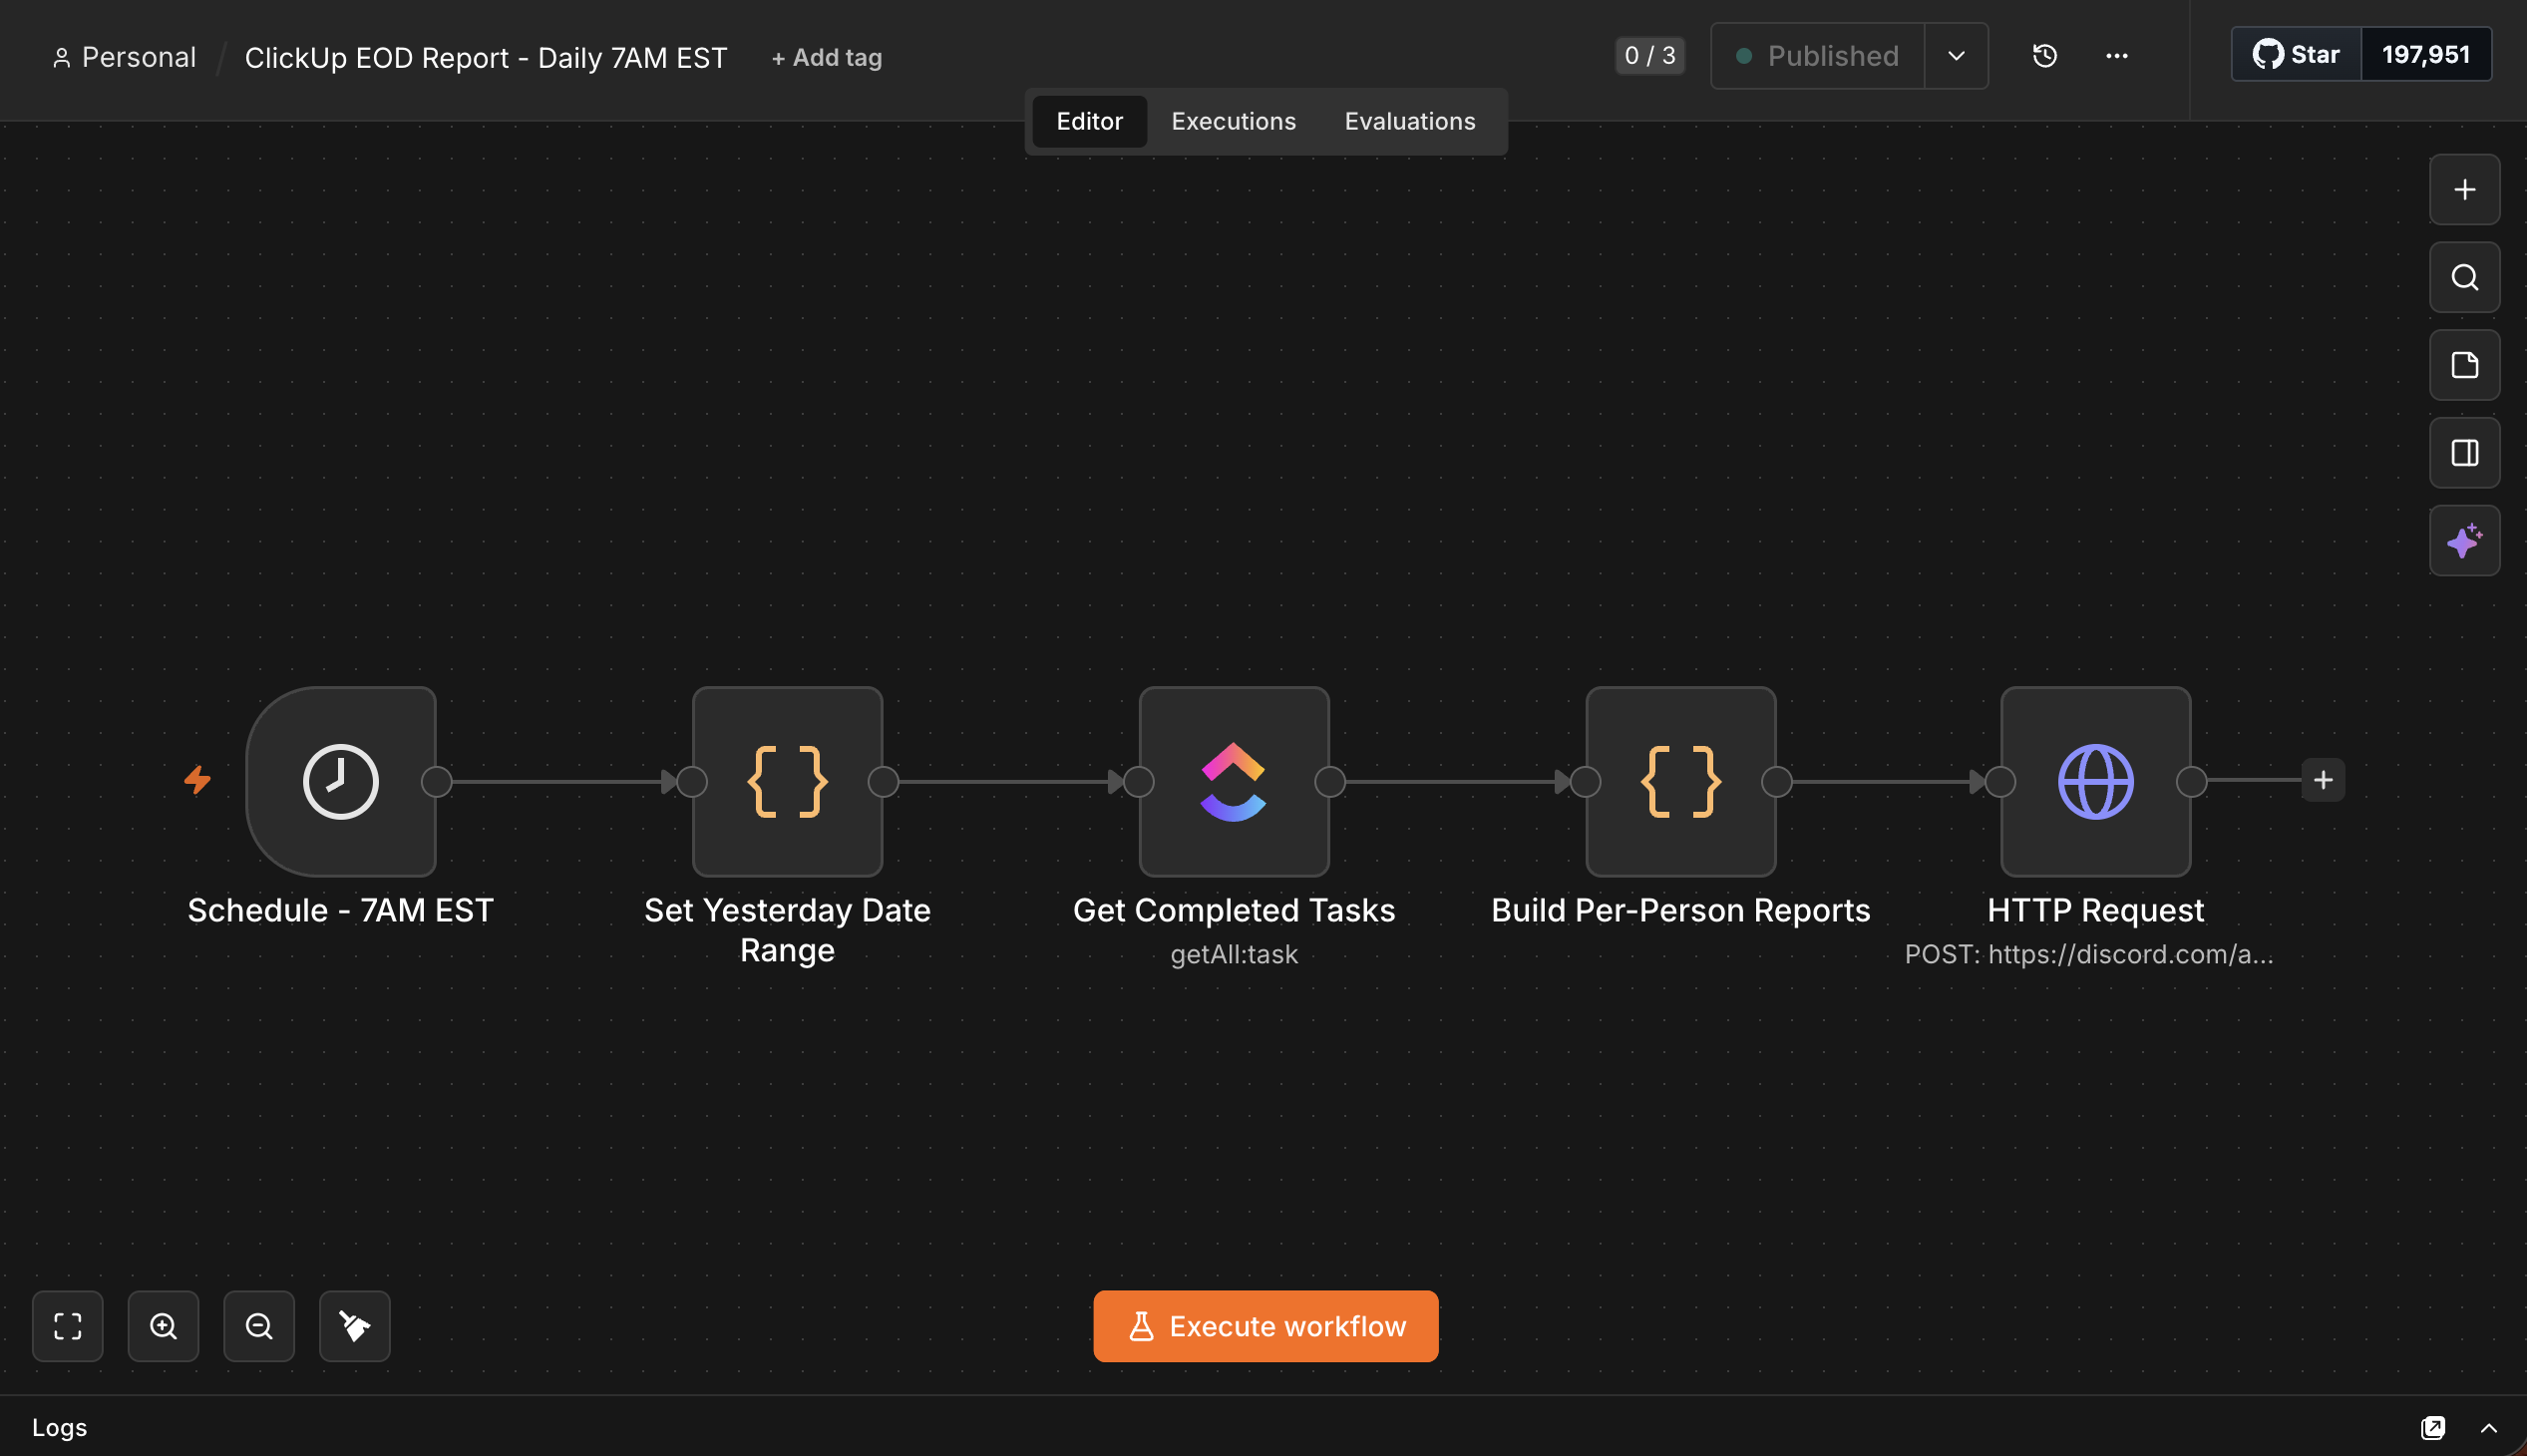The image size is (2527, 1456).
Task: Open the Get Completed Tasks ClickUp node
Action: click(x=1234, y=781)
